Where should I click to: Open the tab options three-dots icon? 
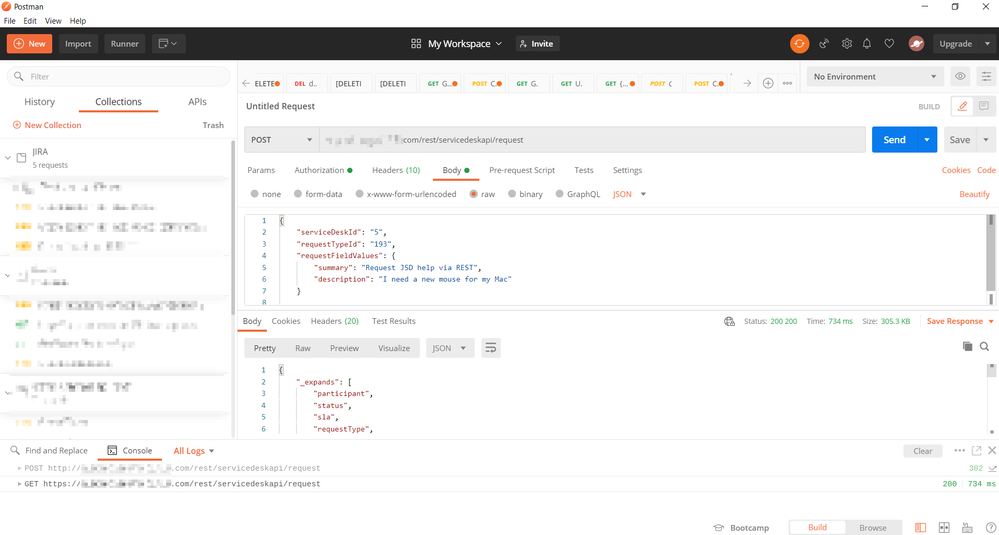tap(787, 83)
